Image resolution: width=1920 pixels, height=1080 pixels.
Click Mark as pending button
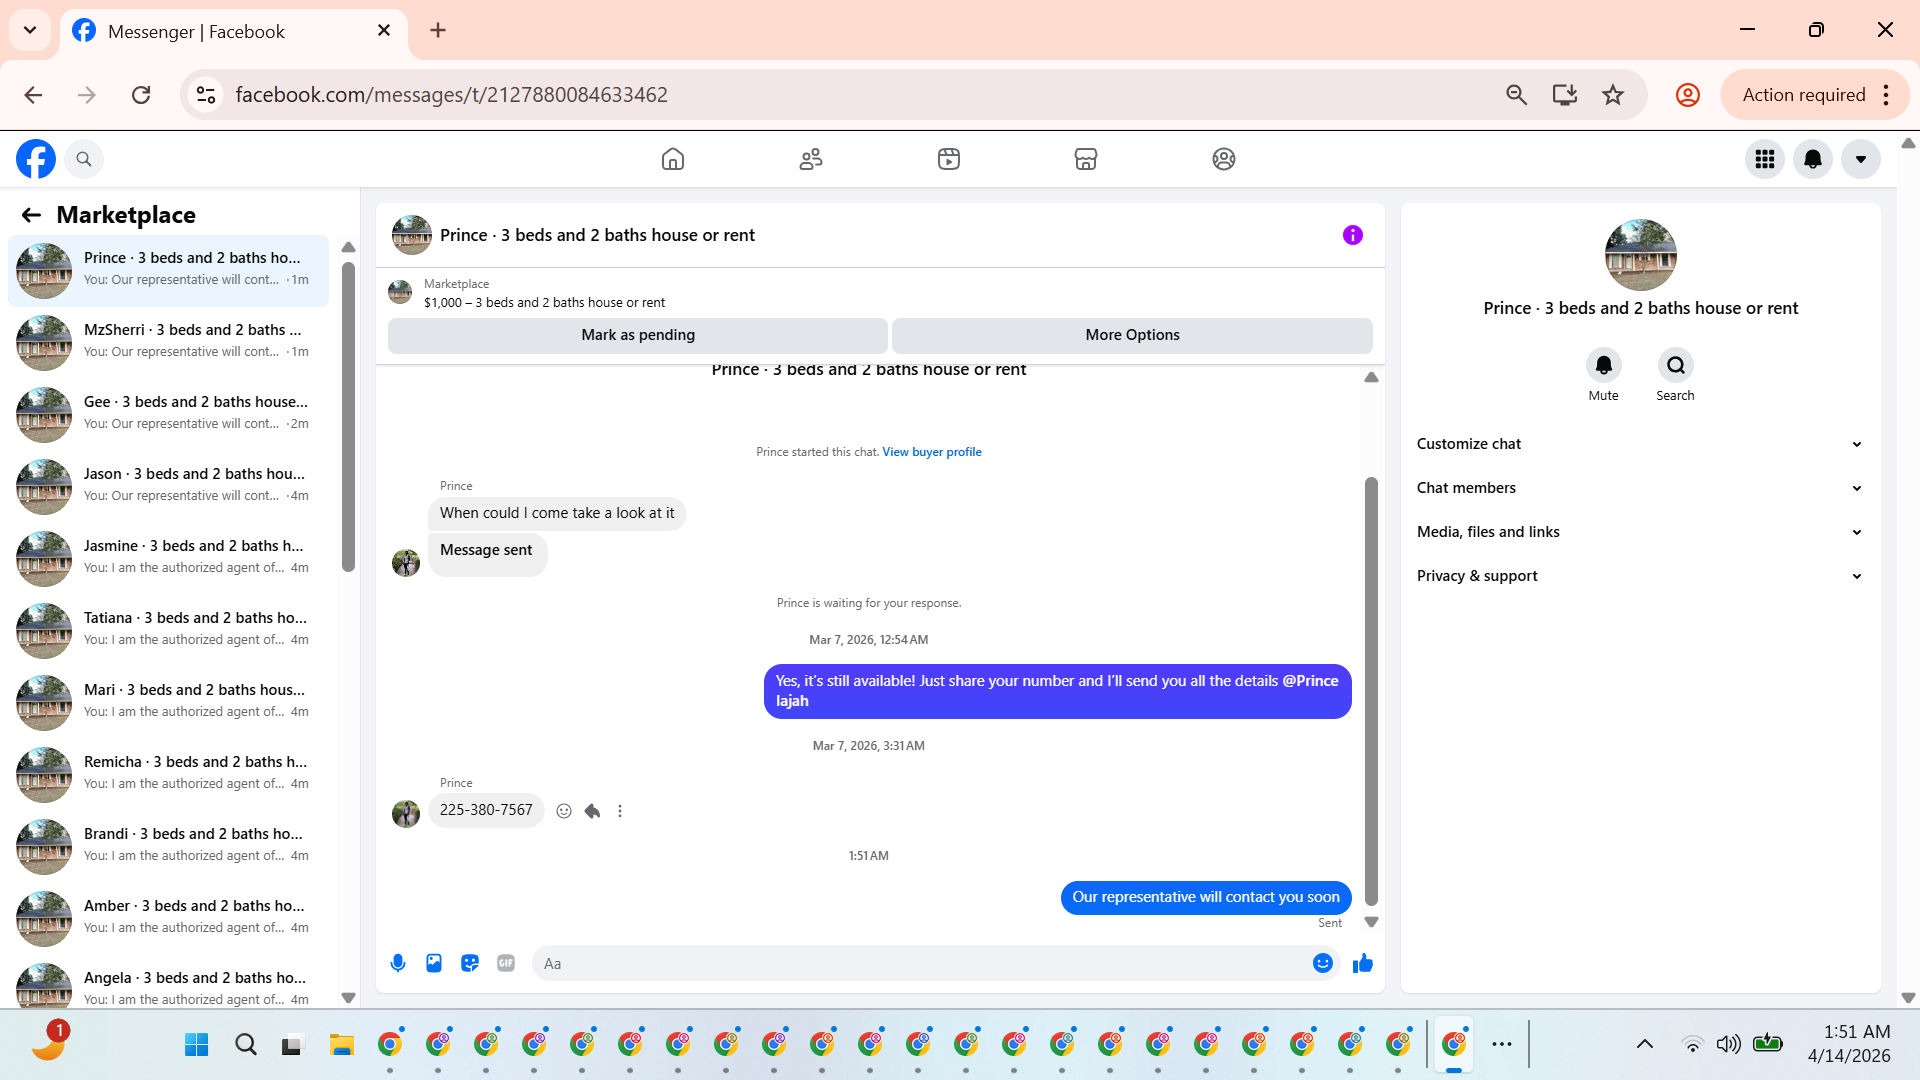637,335
